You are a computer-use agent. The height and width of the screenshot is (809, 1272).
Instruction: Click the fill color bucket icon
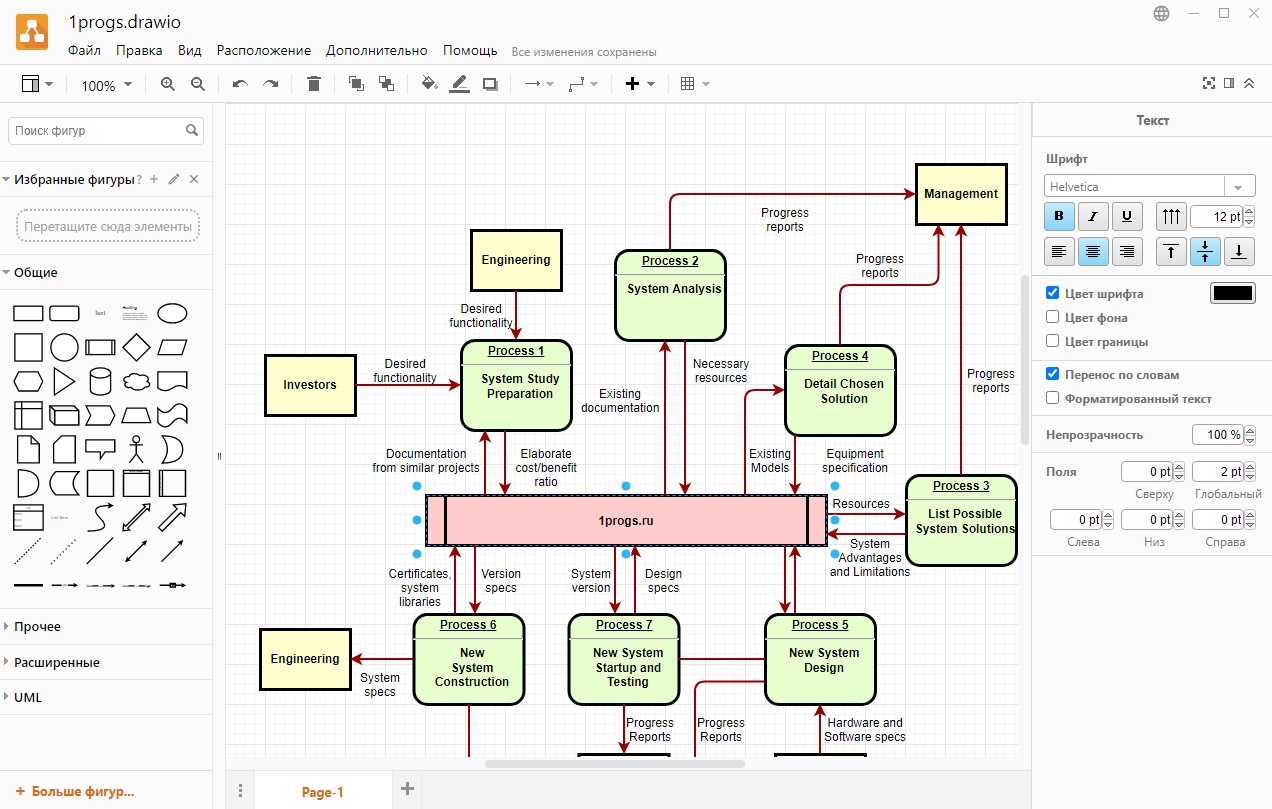429,85
